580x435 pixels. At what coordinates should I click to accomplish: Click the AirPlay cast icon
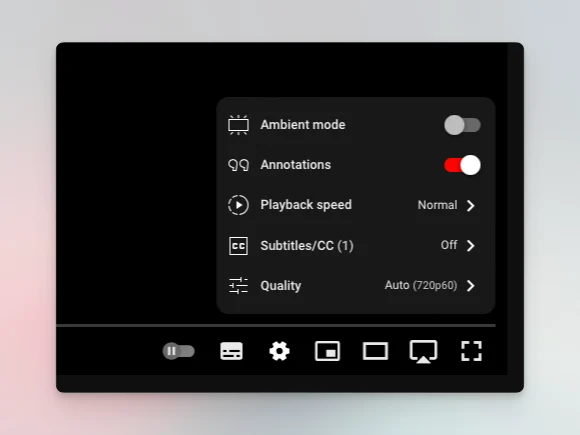coord(424,352)
